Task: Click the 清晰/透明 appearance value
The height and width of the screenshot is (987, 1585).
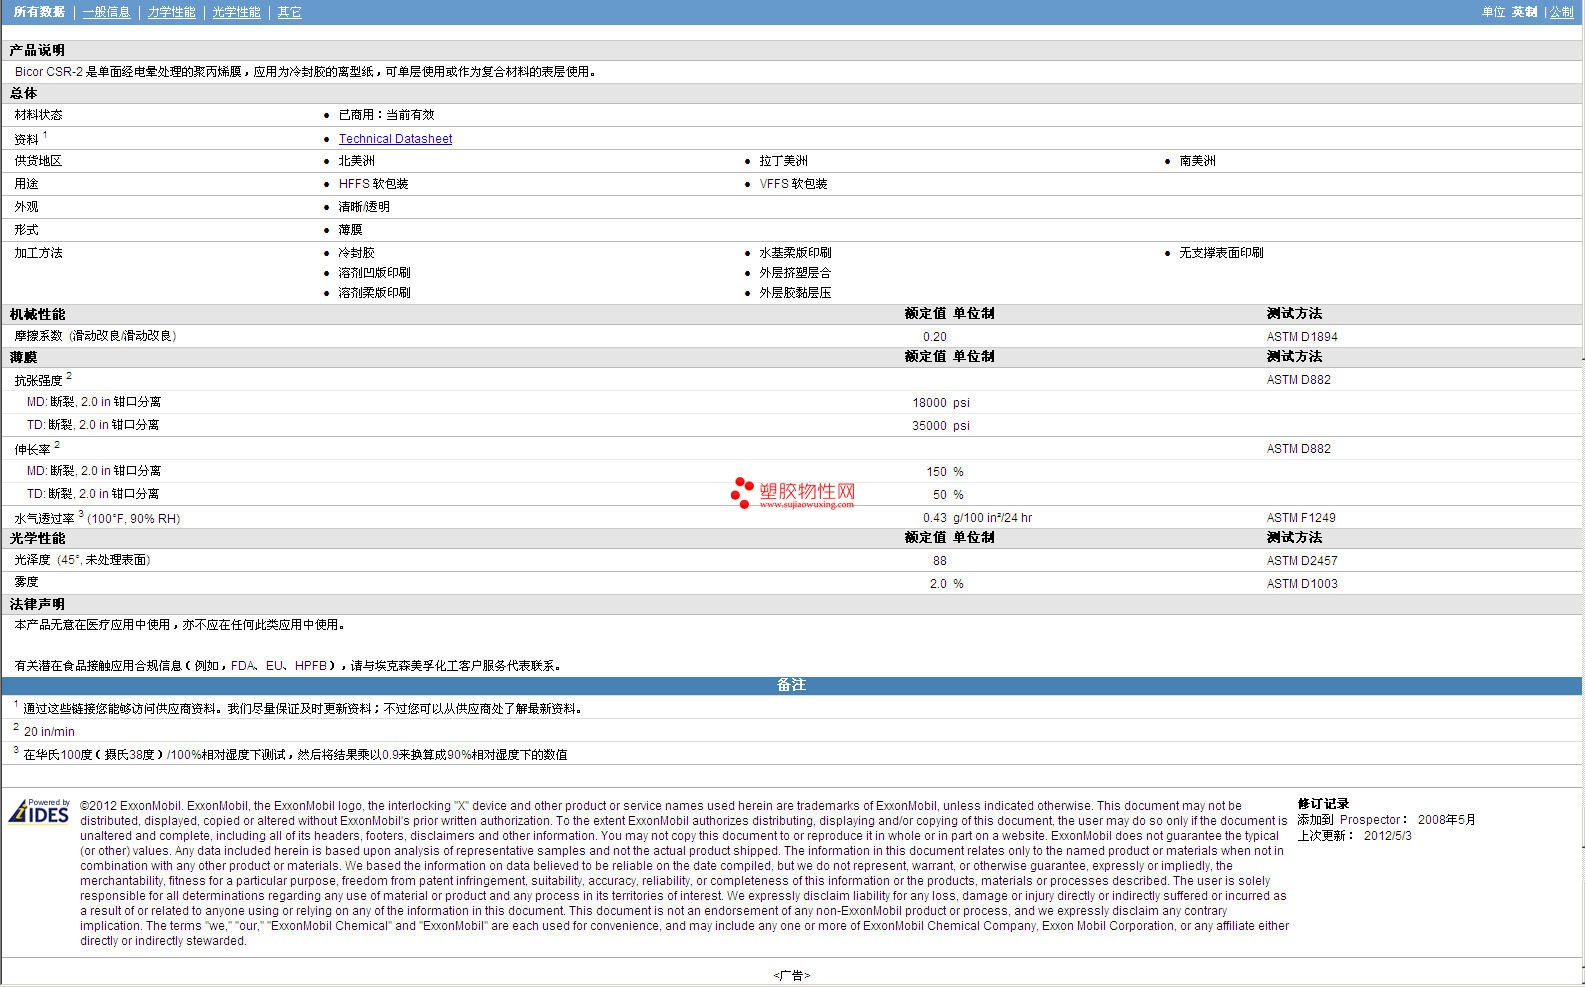Action: click(x=364, y=207)
